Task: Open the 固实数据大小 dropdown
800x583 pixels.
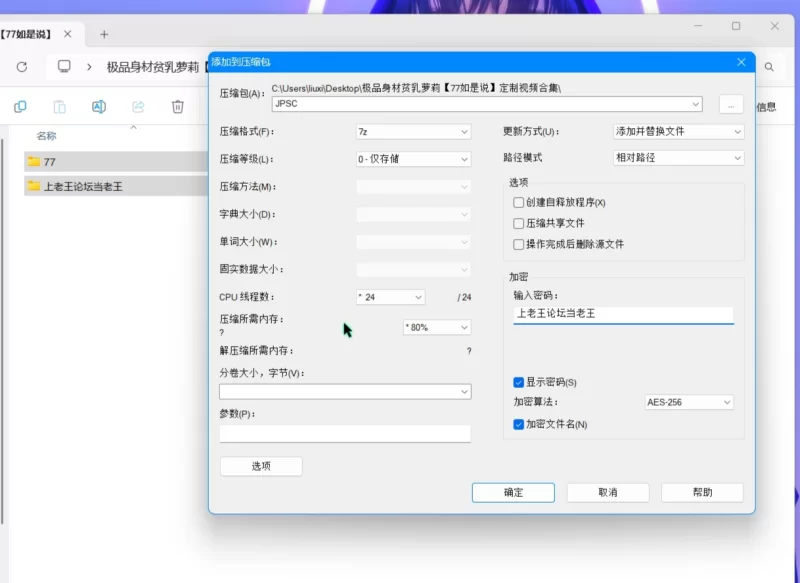Action: 413,269
